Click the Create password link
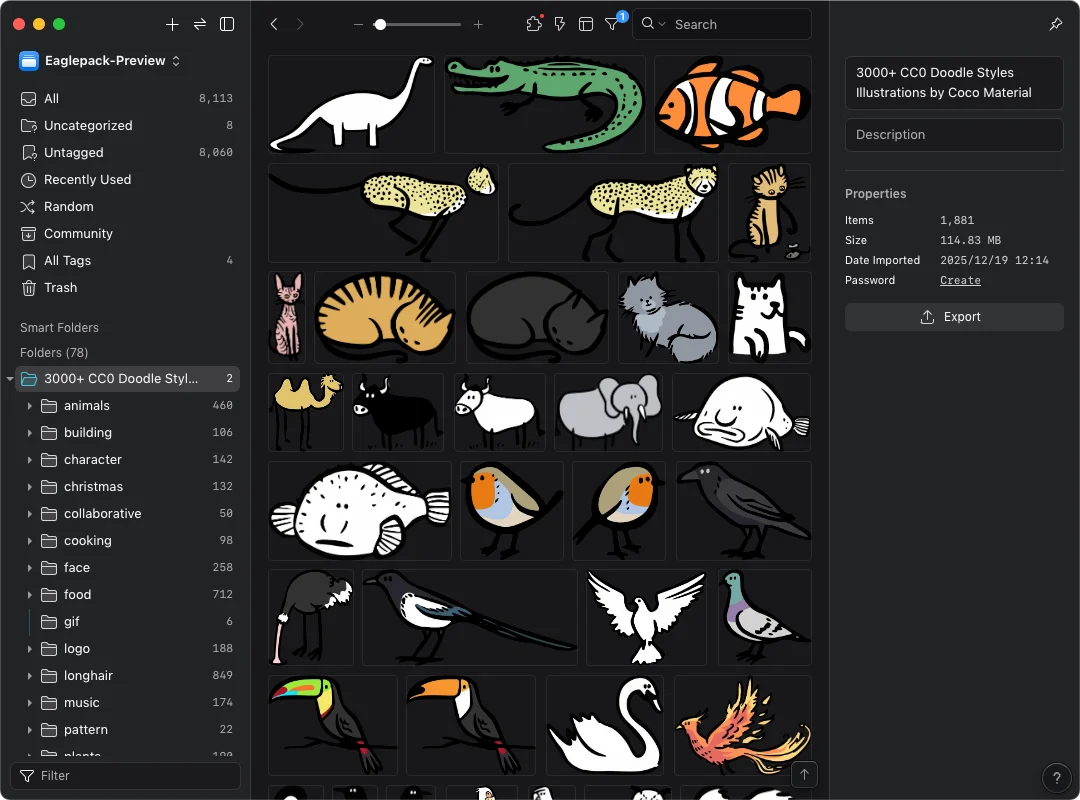This screenshot has height=800, width=1080. pyautogui.click(x=960, y=281)
